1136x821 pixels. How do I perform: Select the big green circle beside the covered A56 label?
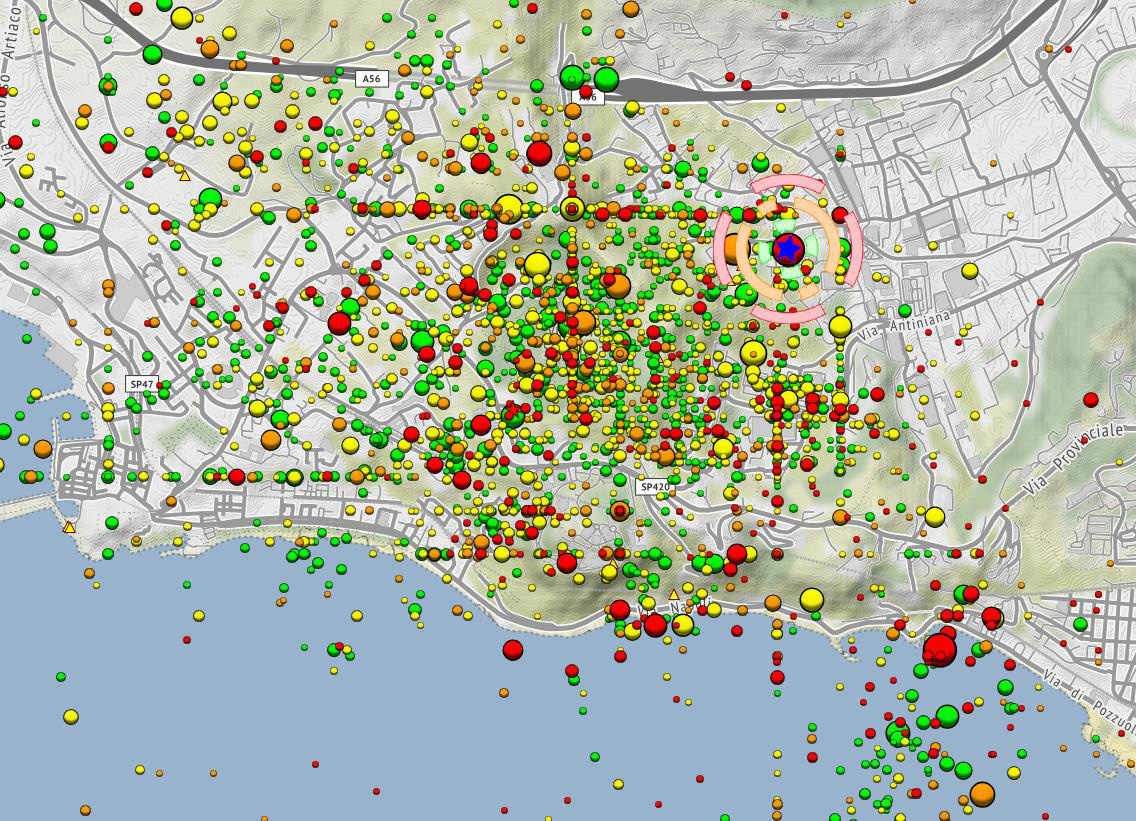tap(606, 79)
